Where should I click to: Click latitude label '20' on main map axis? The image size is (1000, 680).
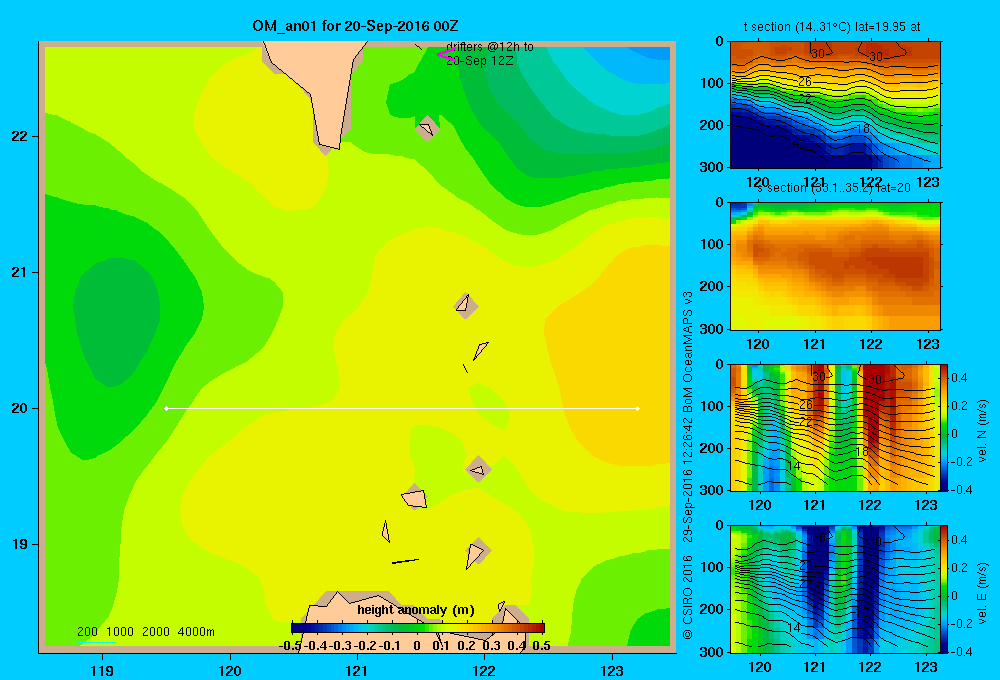click(x=20, y=408)
